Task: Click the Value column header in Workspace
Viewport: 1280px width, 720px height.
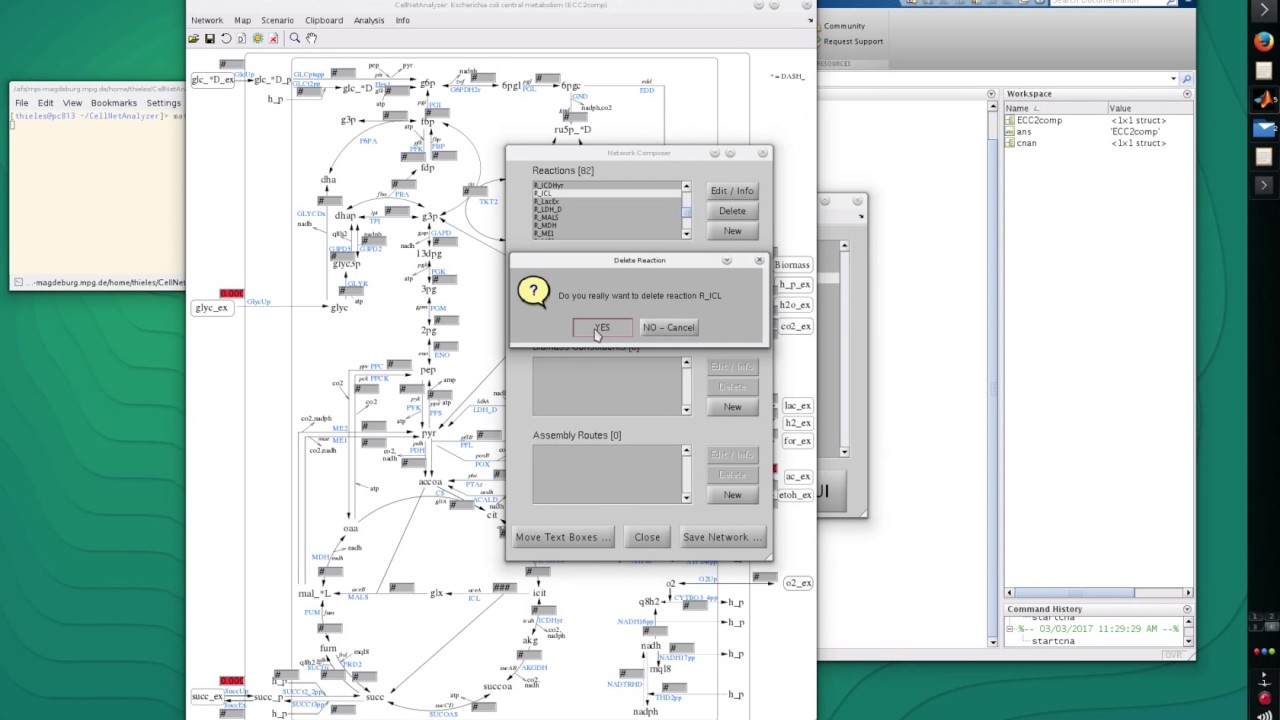Action: coord(1149,108)
